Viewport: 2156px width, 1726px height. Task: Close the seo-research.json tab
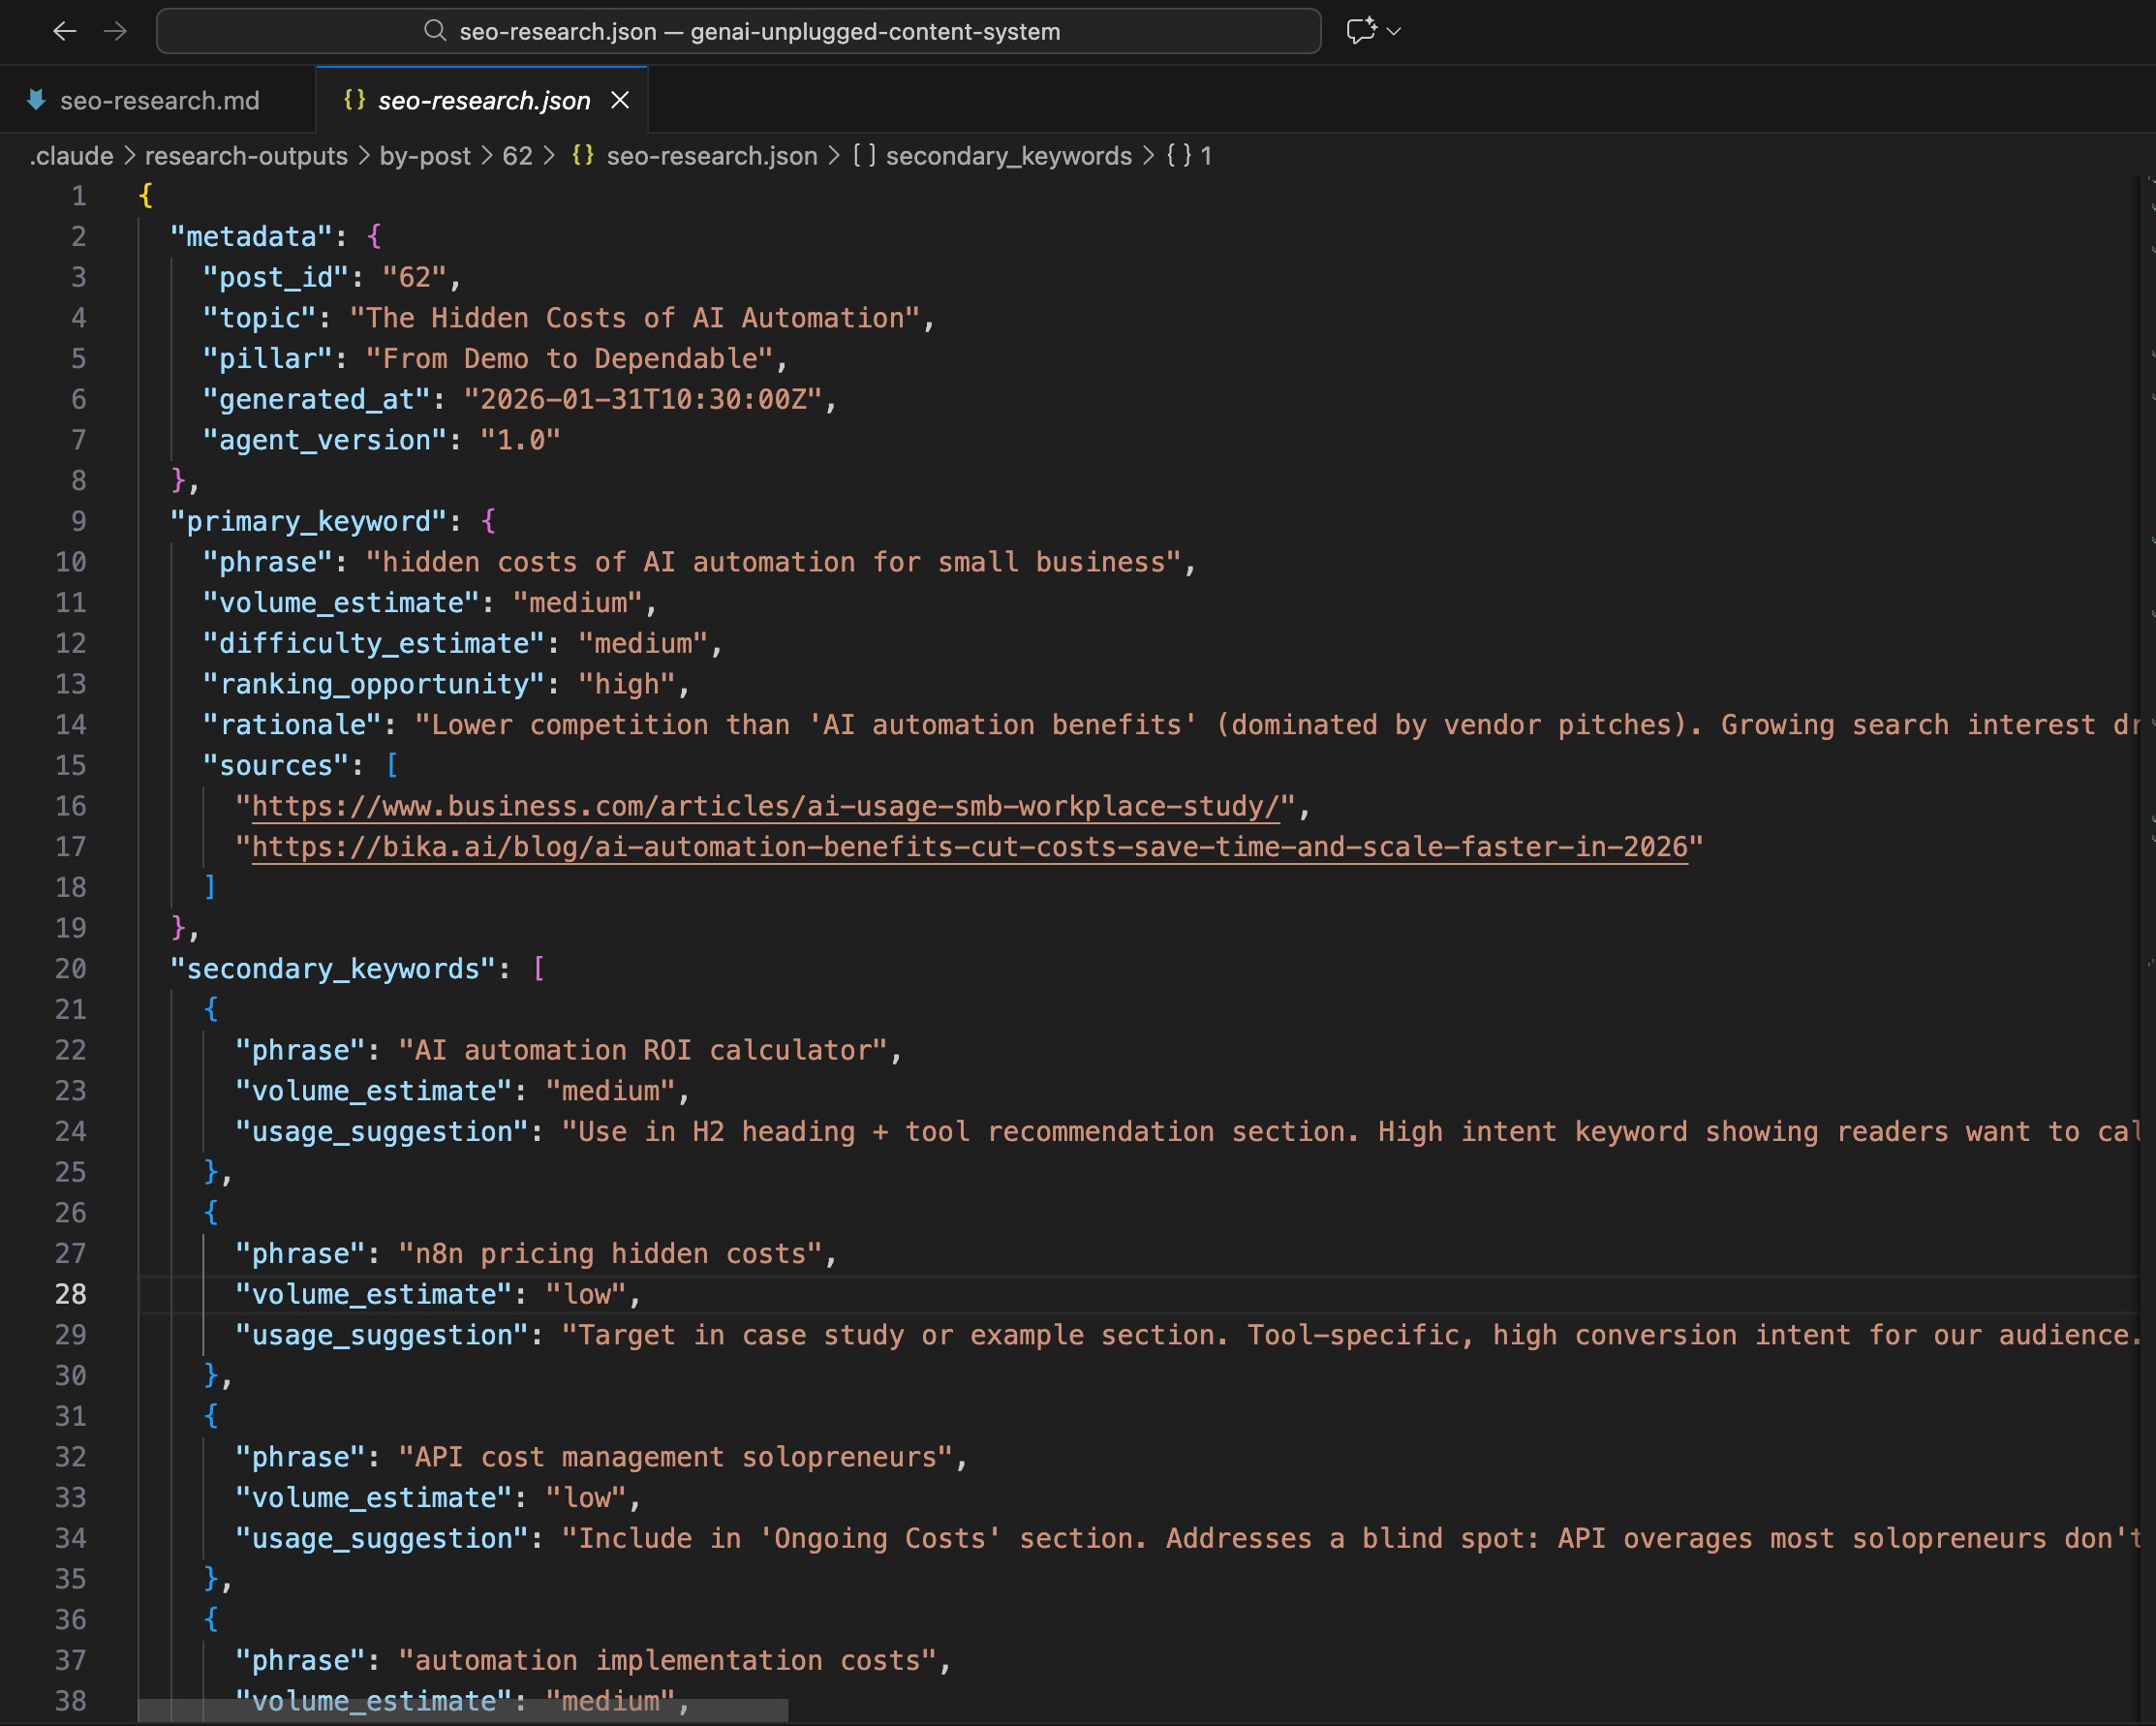620,101
